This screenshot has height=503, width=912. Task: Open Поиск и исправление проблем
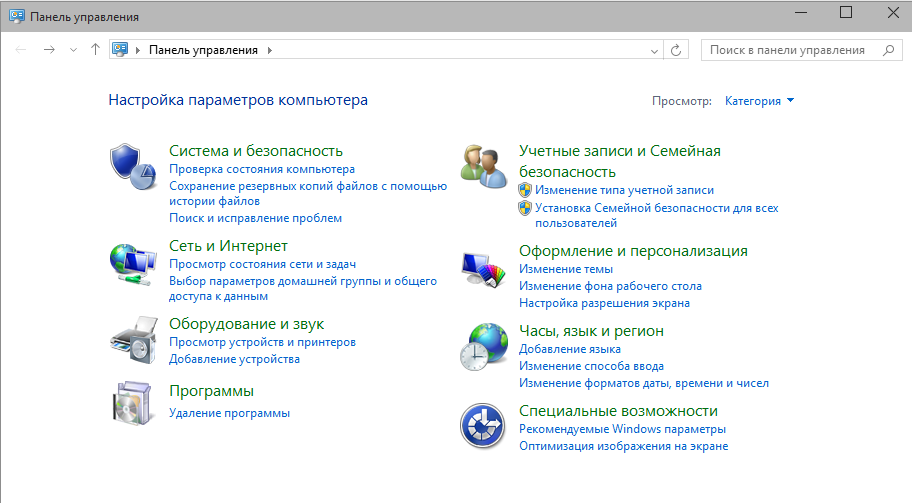pos(255,218)
